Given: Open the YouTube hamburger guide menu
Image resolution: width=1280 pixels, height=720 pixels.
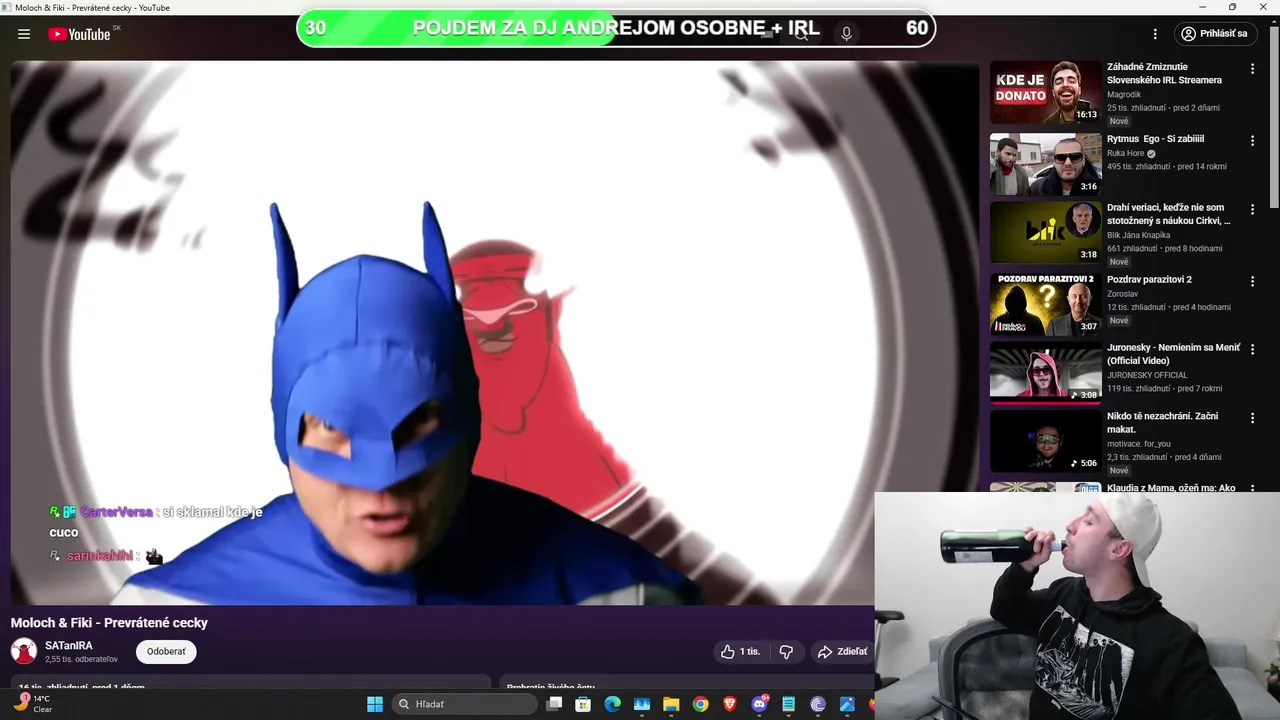Looking at the screenshot, I should [24, 34].
